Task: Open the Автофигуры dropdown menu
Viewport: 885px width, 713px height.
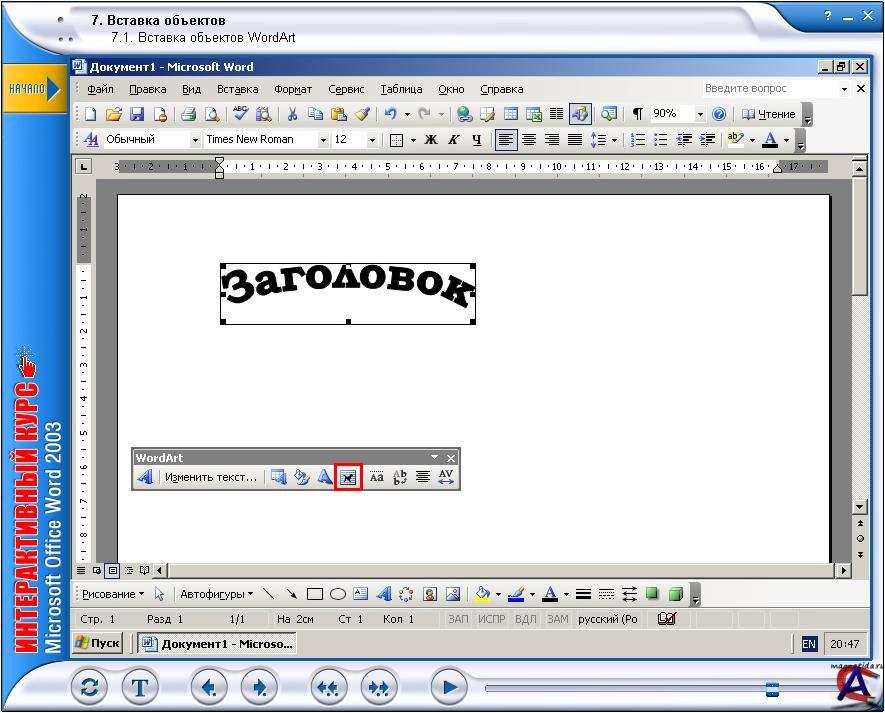Action: point(217,594)
